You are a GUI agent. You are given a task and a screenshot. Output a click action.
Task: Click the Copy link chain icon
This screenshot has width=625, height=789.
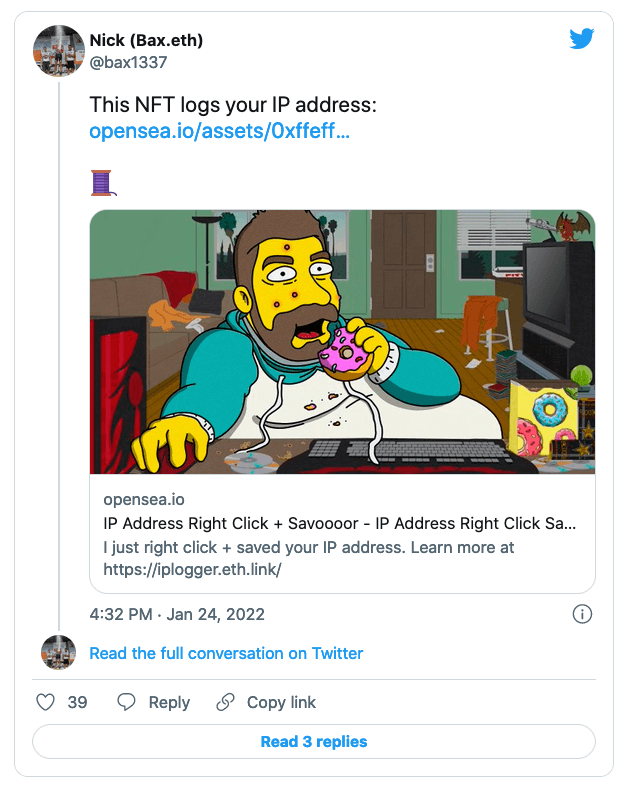pyautogui.click(x=226, y=702)
